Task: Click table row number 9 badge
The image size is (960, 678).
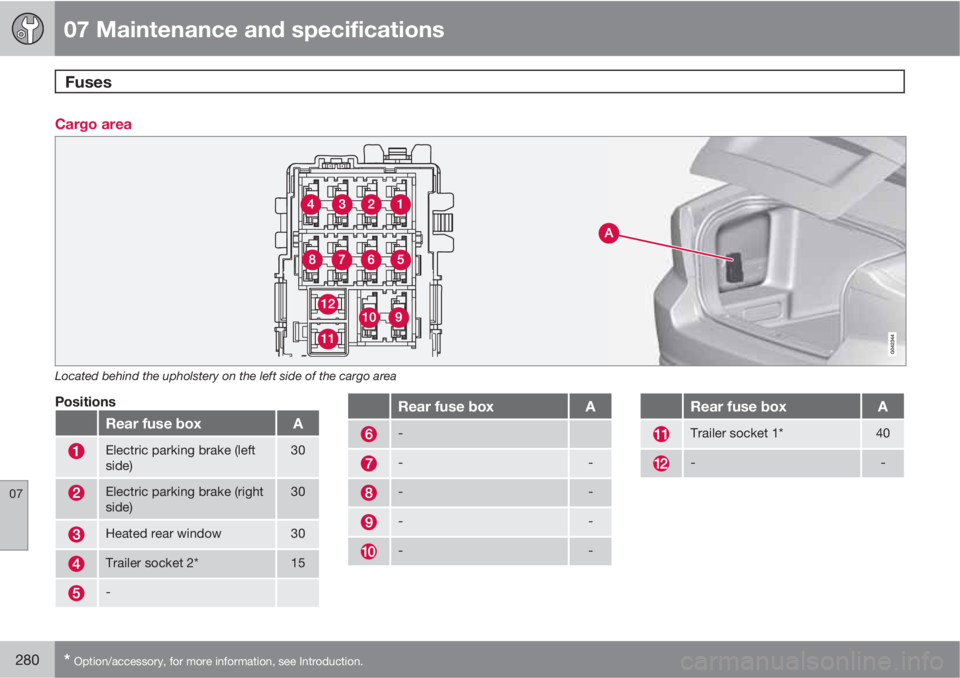Action: point(369,522)
